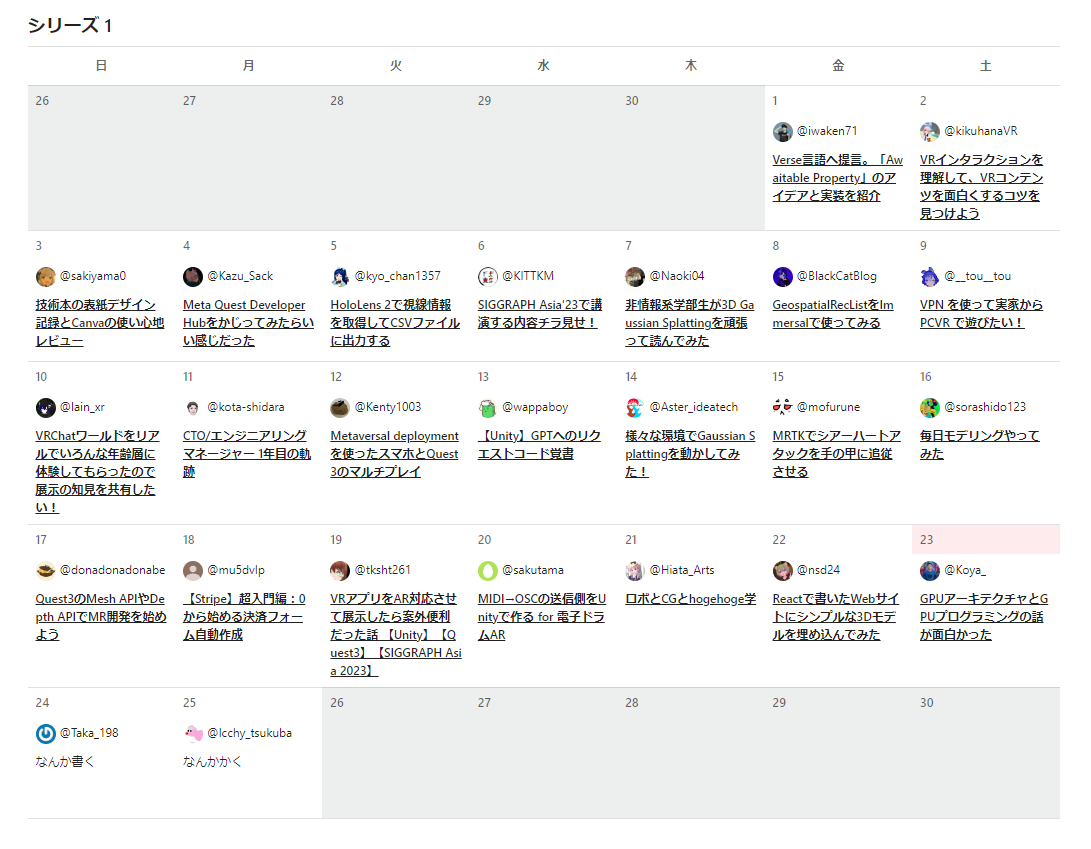Click the avatar icon of @wappaboy
This screenshot has width=1091, height=849.
pyautogui.click(x=488, y=408)
